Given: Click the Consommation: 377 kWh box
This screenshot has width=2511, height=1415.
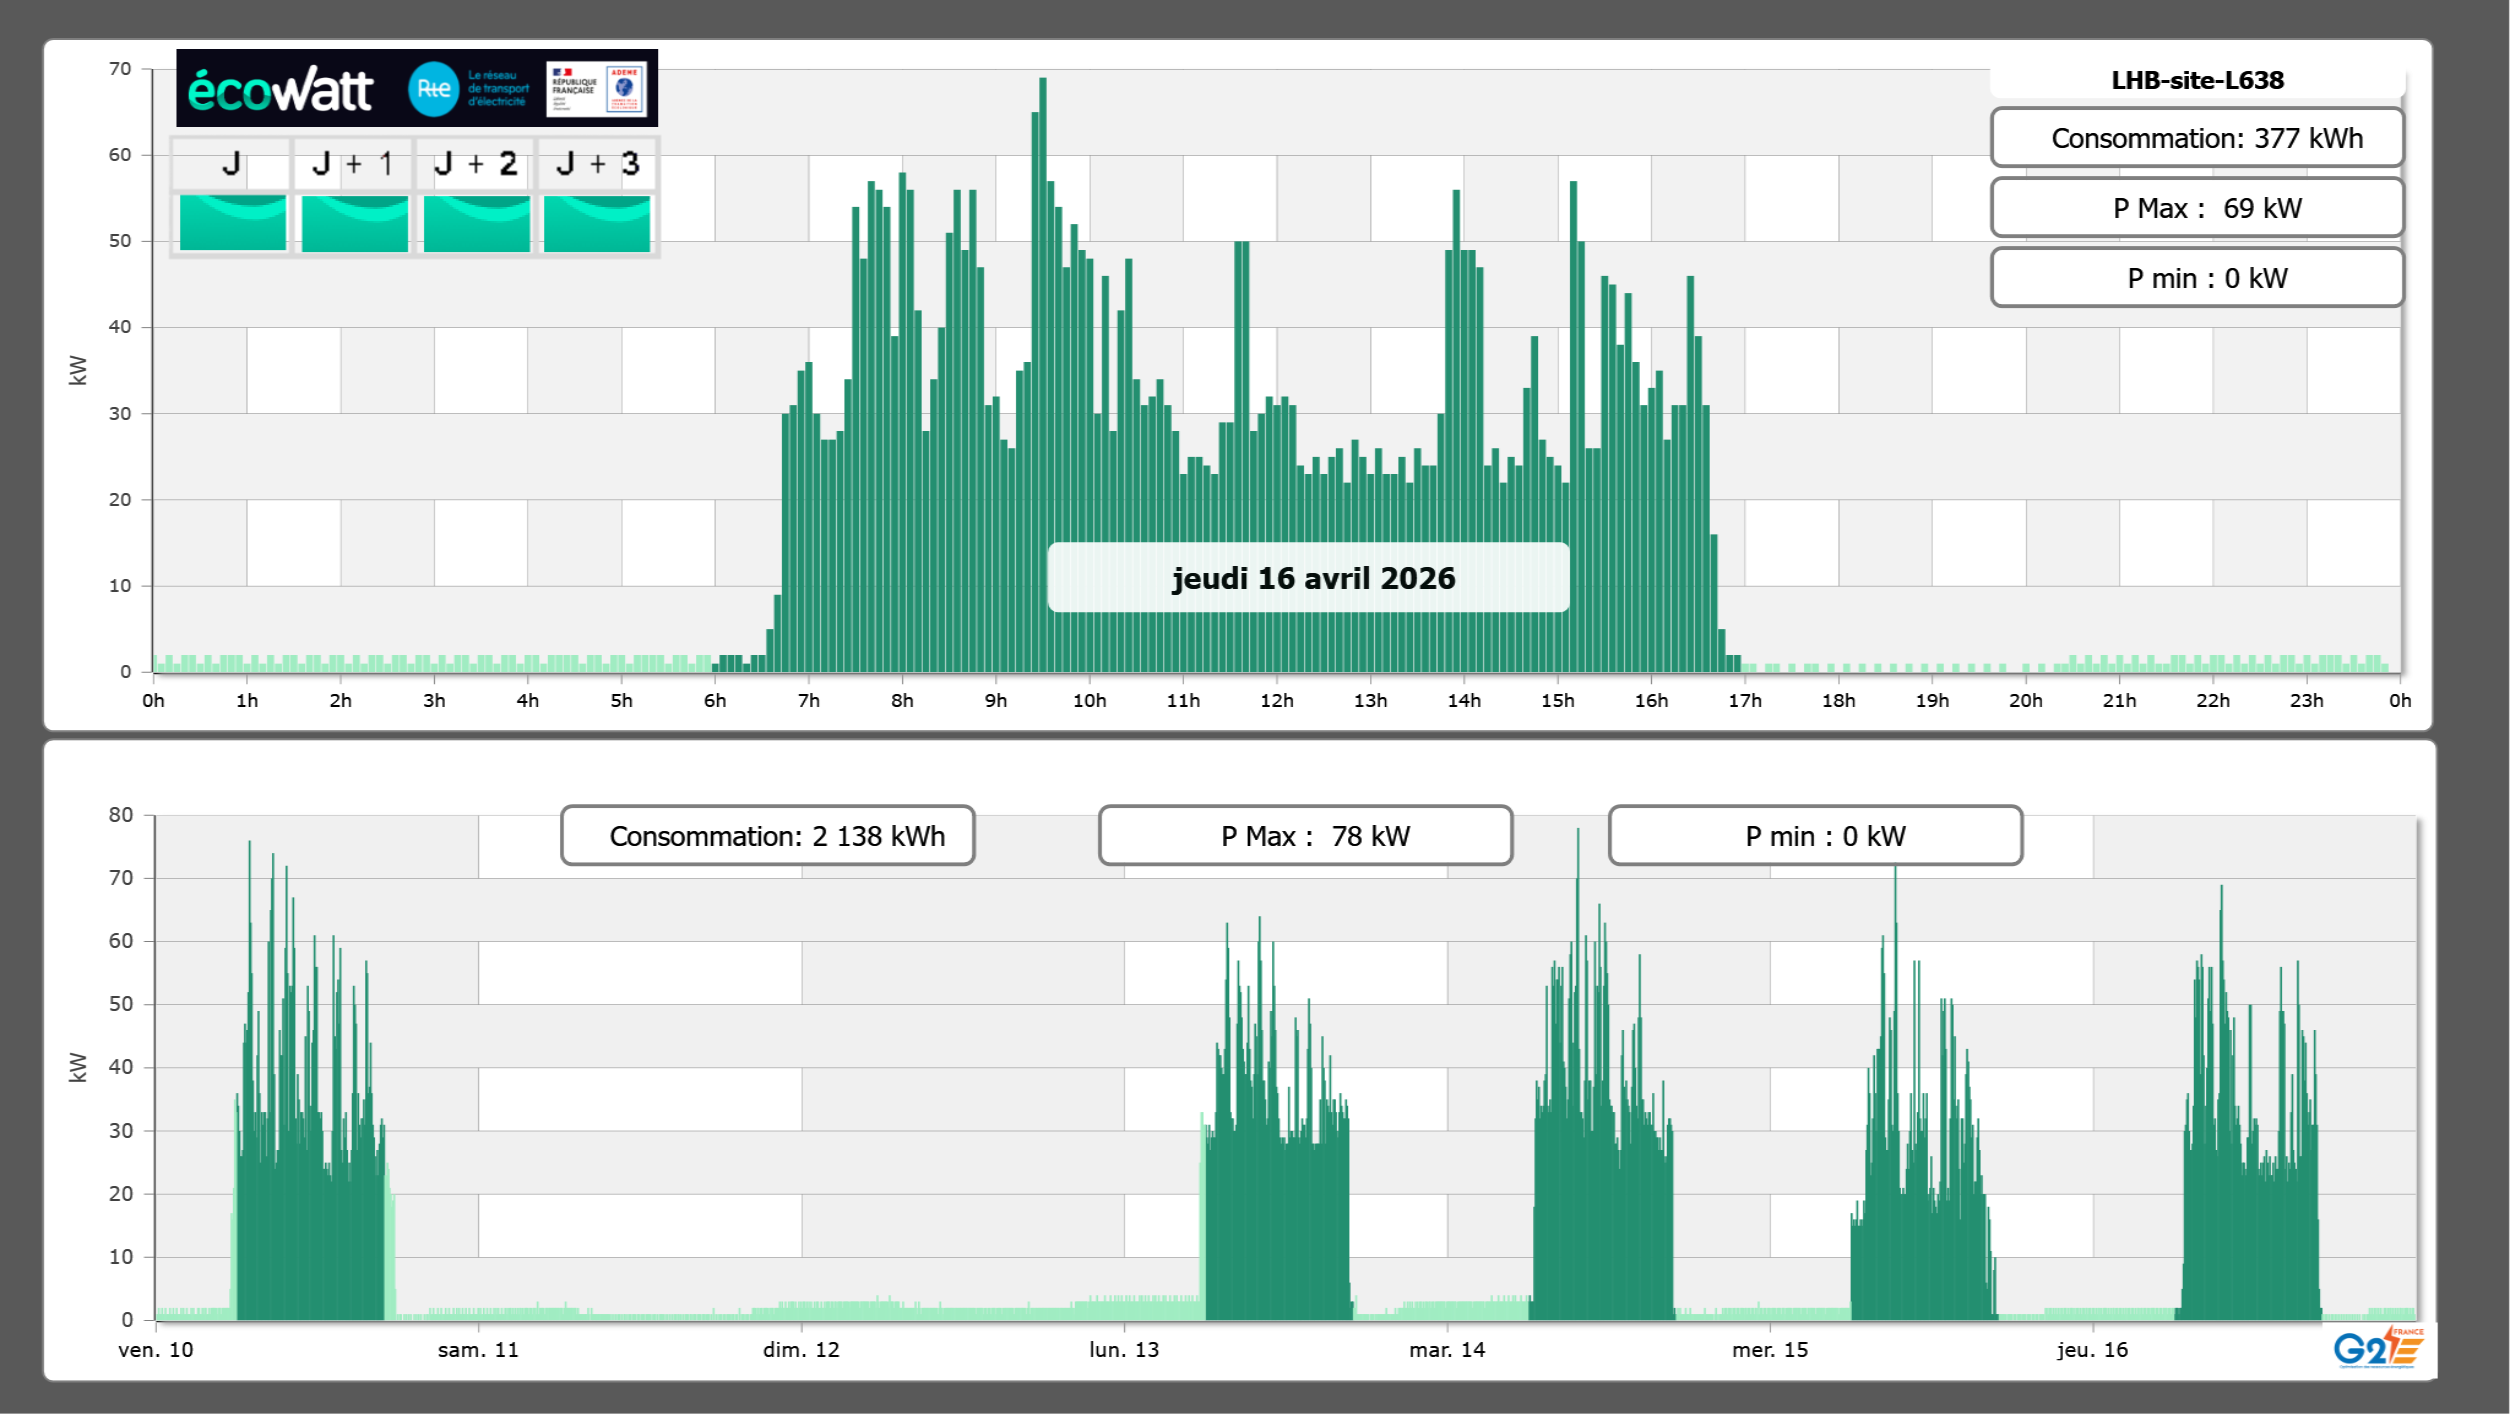Looking at the screenshot, I should click(x=2197, y=138).
